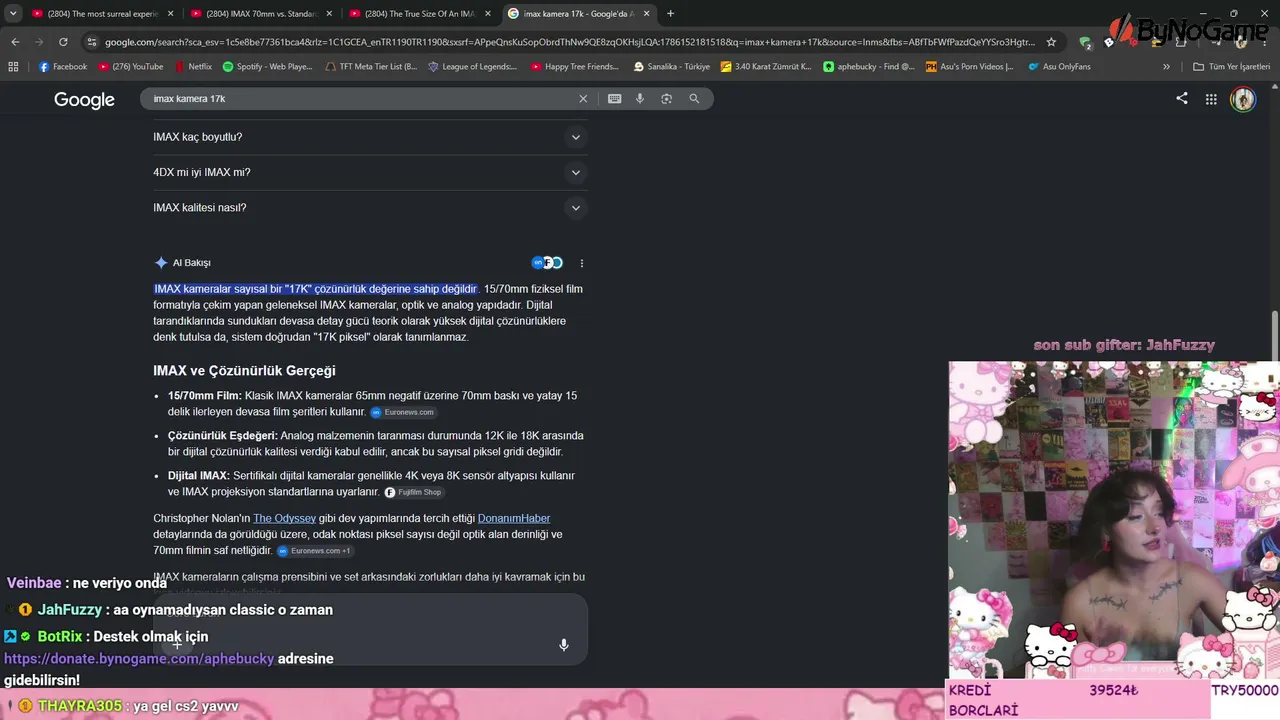Click the highlighted sentence about '17K' resolution
The height and width of the screenshot is (720, 1280).
pos(316,289)
